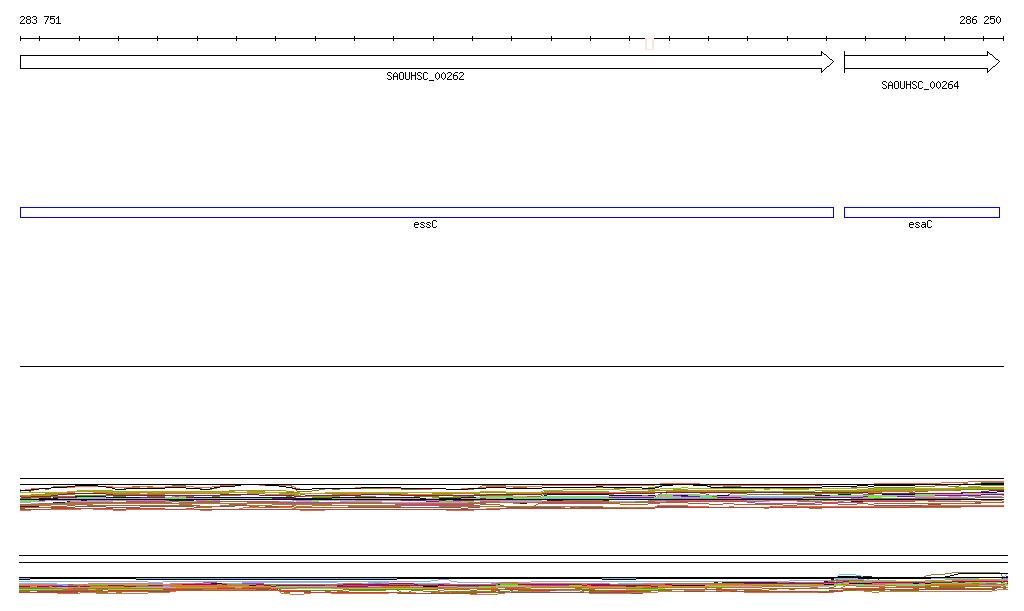Click the esaC blue feature box

[922, 212]
